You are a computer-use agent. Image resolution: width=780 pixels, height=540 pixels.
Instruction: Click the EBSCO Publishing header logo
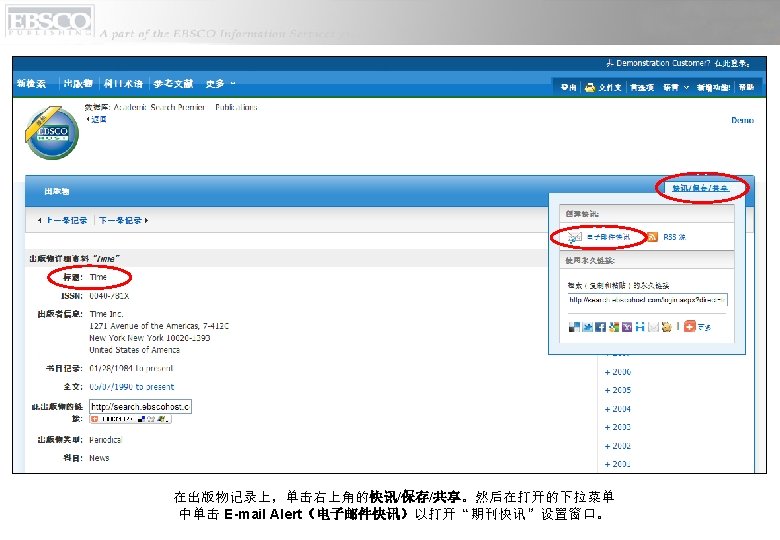click(x=49, y=21)
